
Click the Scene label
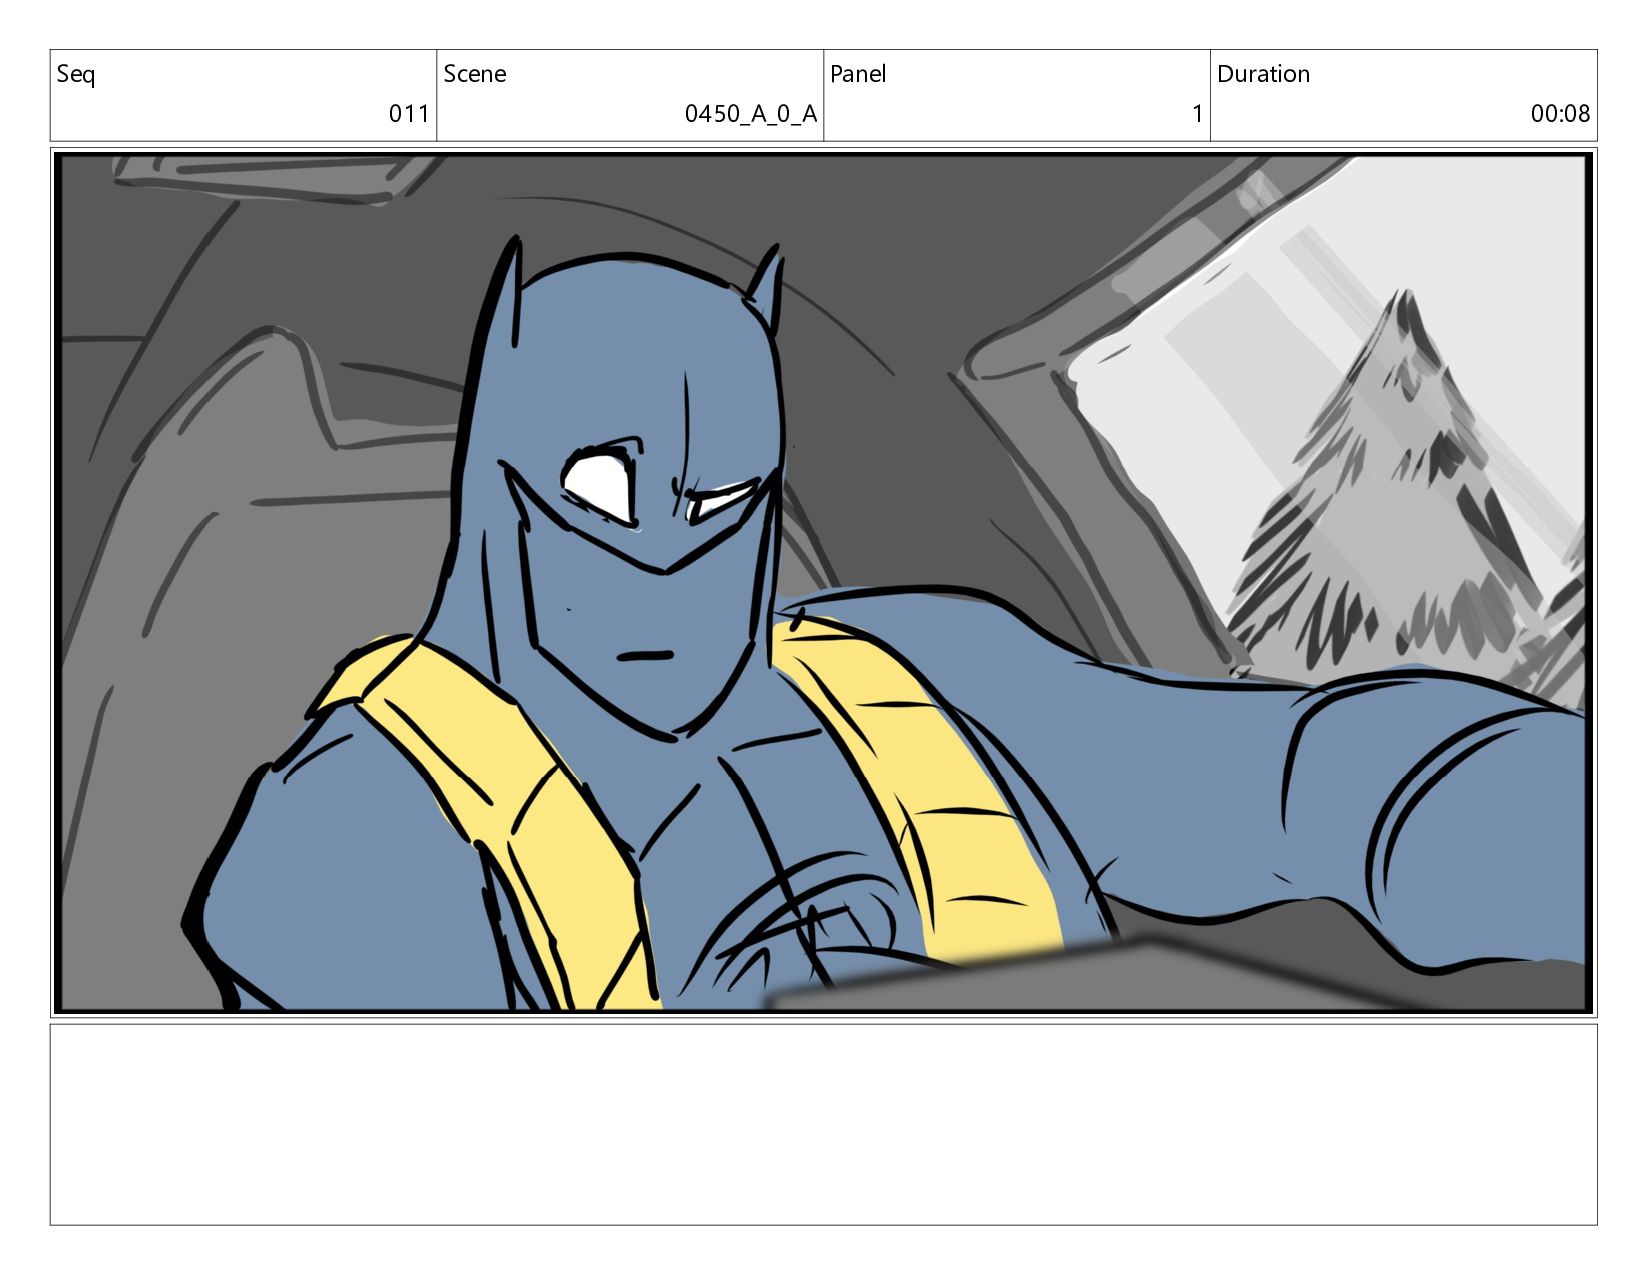[x=475, y=74]
